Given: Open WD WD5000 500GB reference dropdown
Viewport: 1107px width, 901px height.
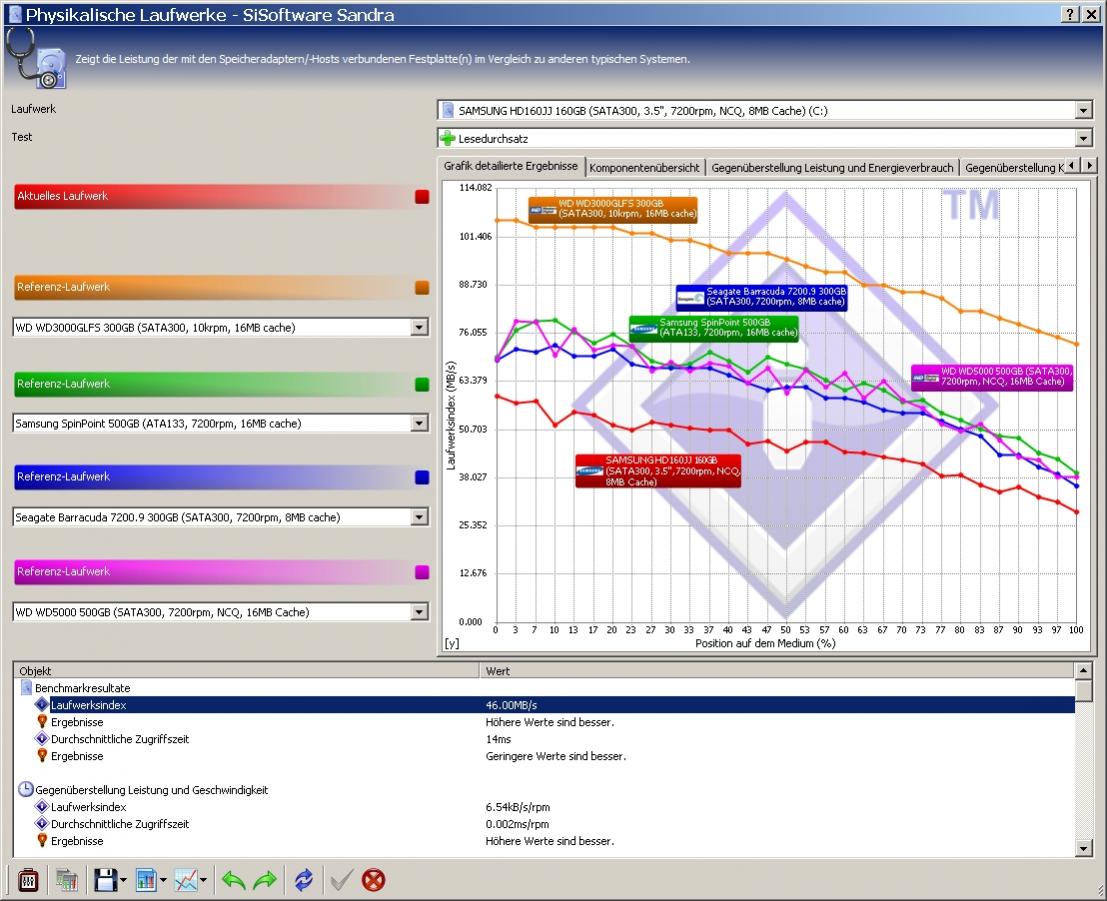Looking at the screenshot, I should point(419,611).
